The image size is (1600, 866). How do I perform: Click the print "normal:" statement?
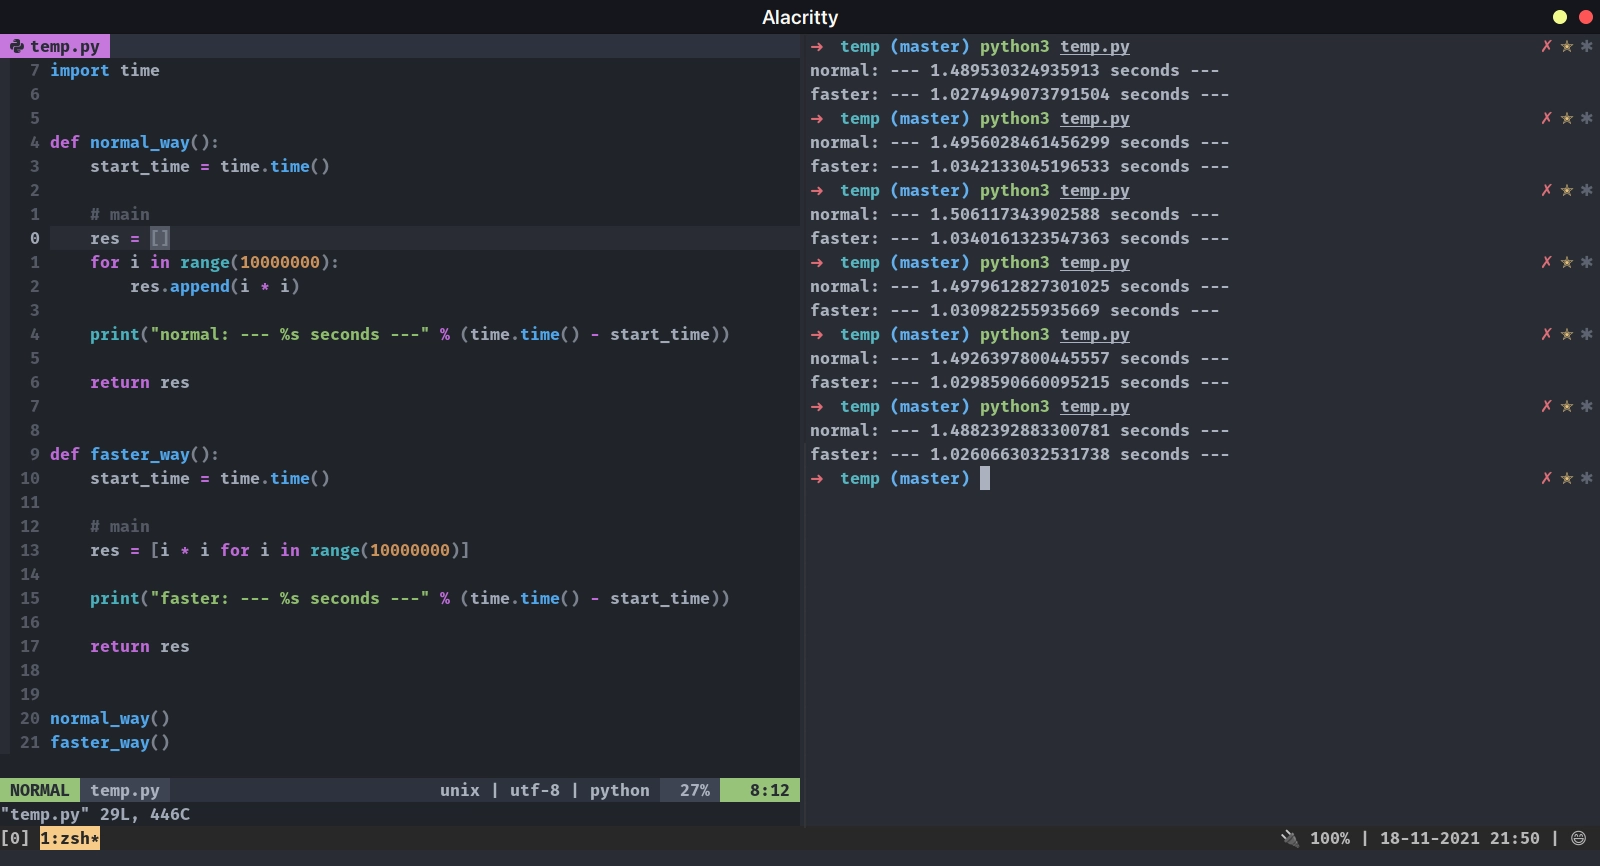pyautogui.click(x=410, y=334)
